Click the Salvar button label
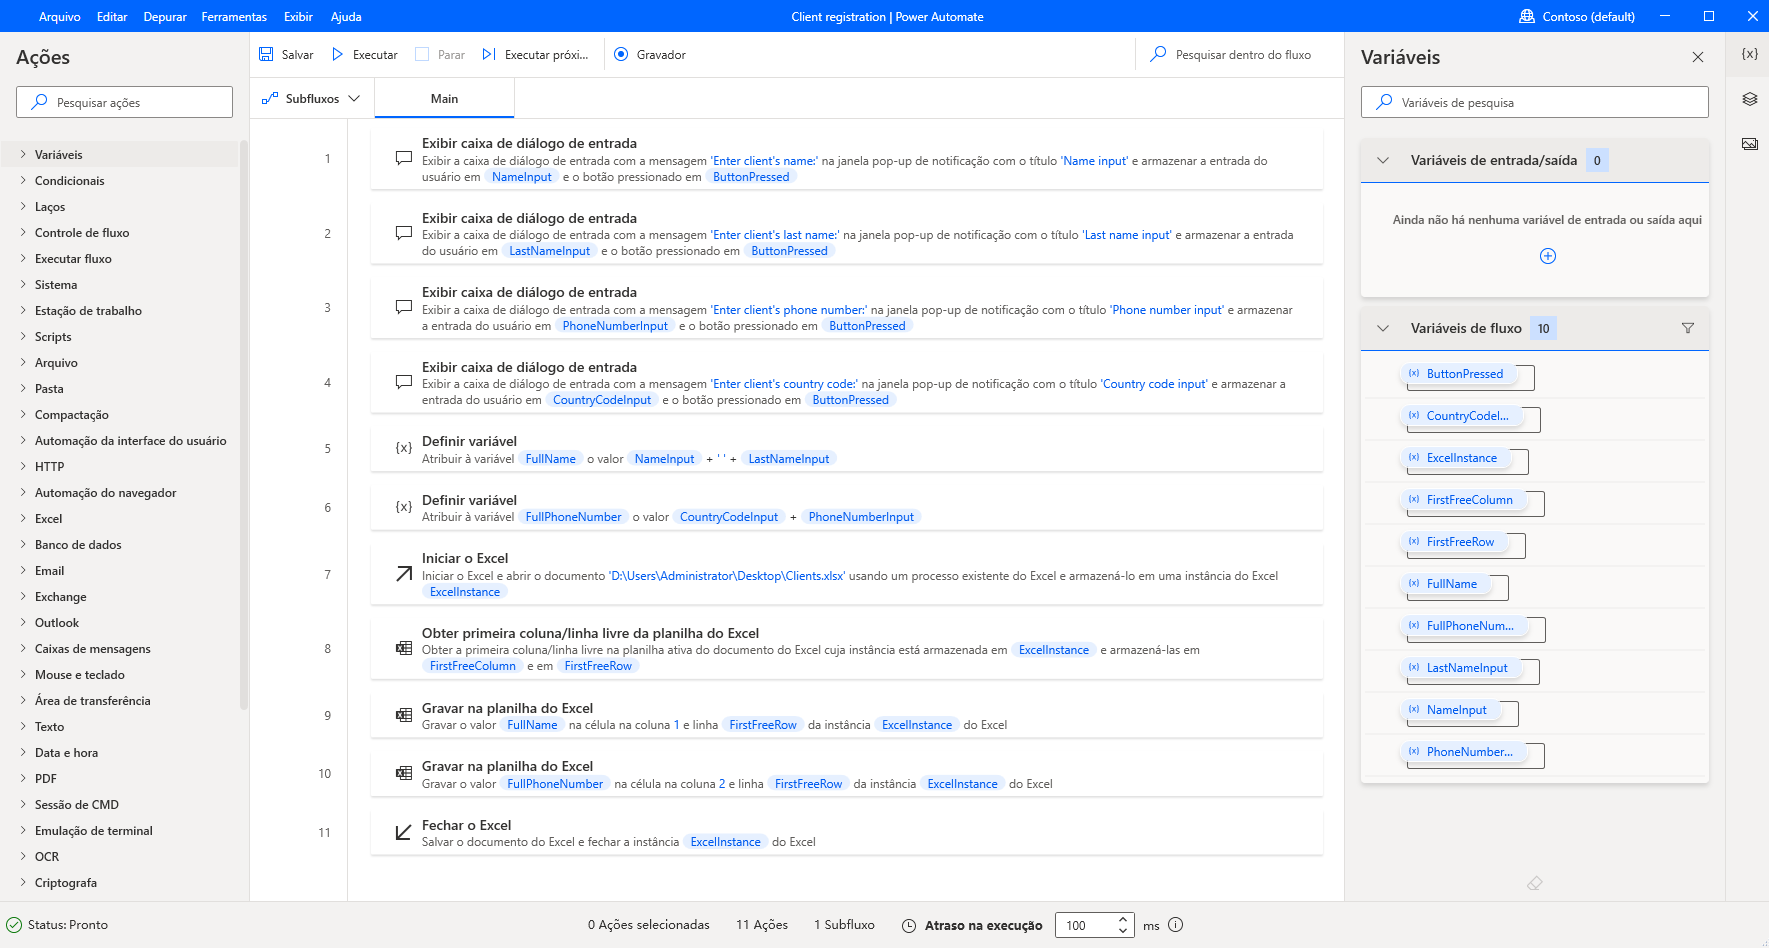This screenshot has width=1769, height=948. tap(297, 55)
